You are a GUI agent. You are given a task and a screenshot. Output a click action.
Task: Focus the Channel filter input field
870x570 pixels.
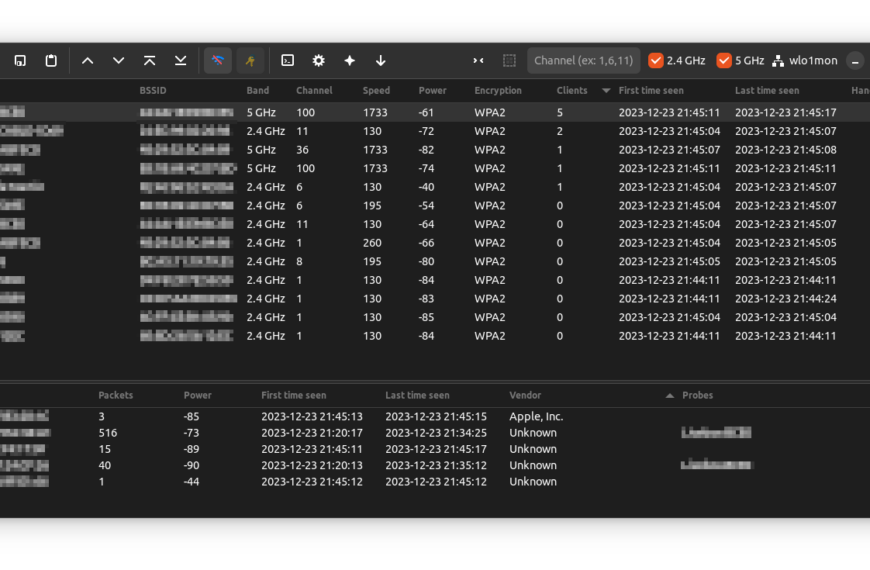pos(584,60)
